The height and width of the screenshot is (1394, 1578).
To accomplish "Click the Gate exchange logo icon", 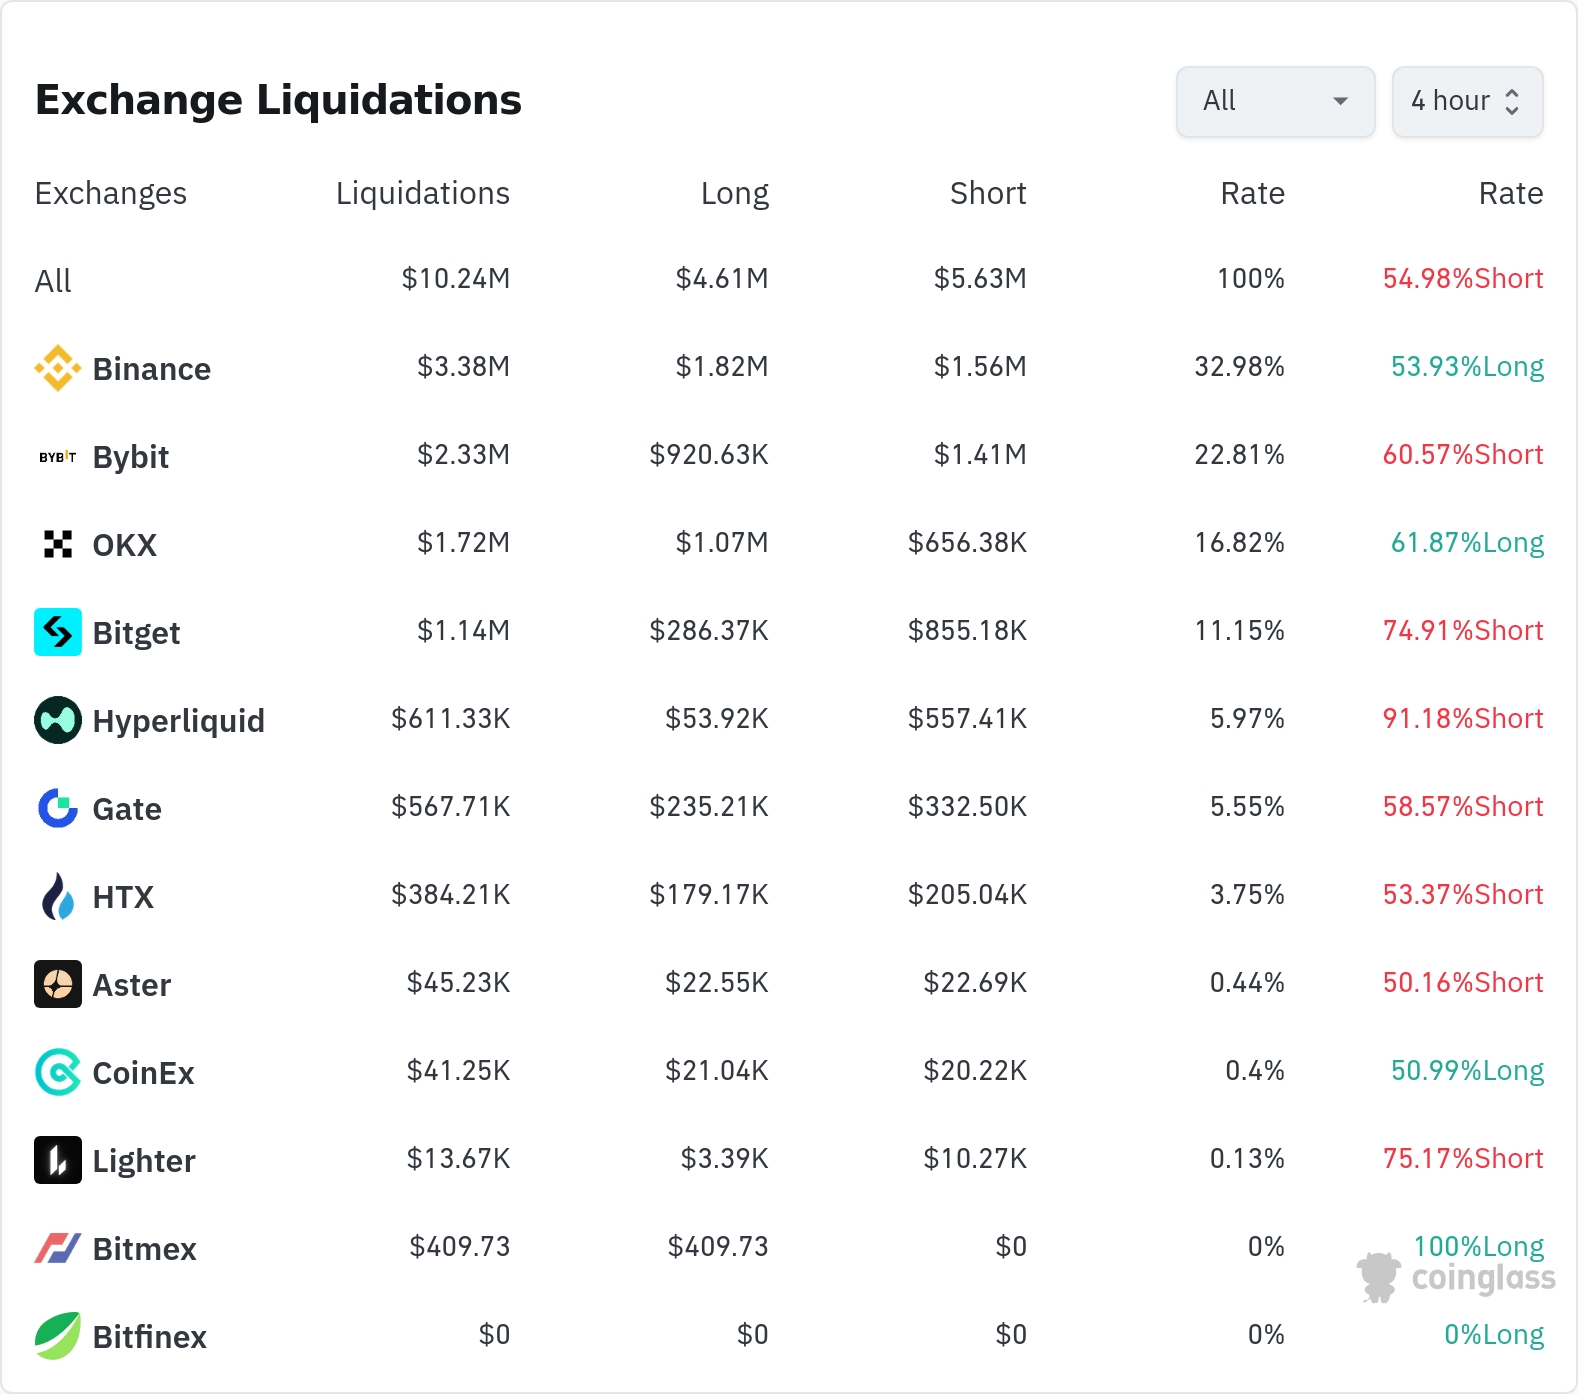I will (58, 808).
